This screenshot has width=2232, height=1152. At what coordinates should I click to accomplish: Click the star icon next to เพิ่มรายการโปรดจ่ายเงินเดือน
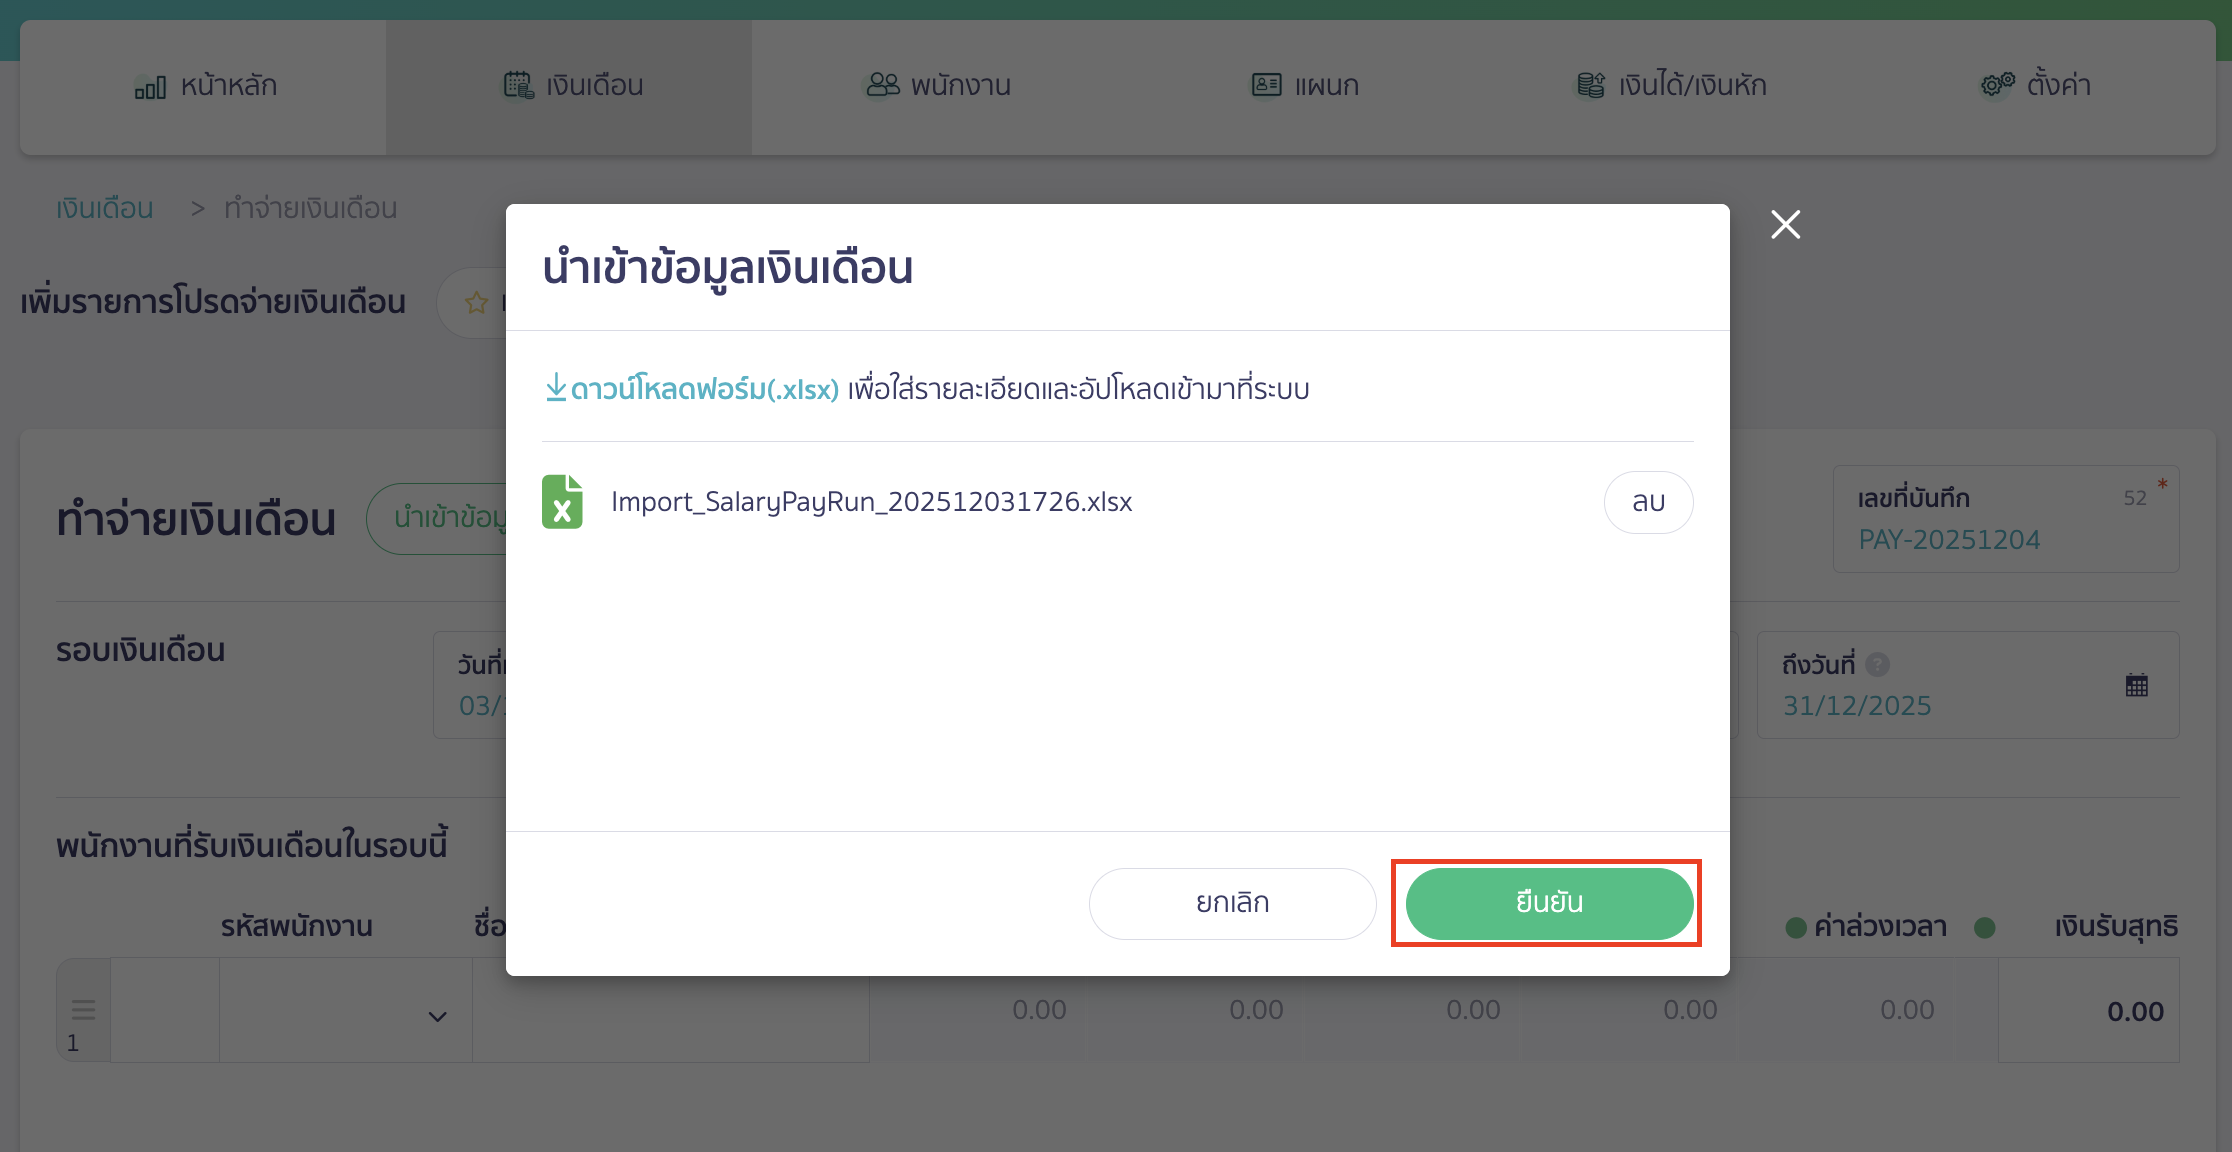click(x=475, y=302)
